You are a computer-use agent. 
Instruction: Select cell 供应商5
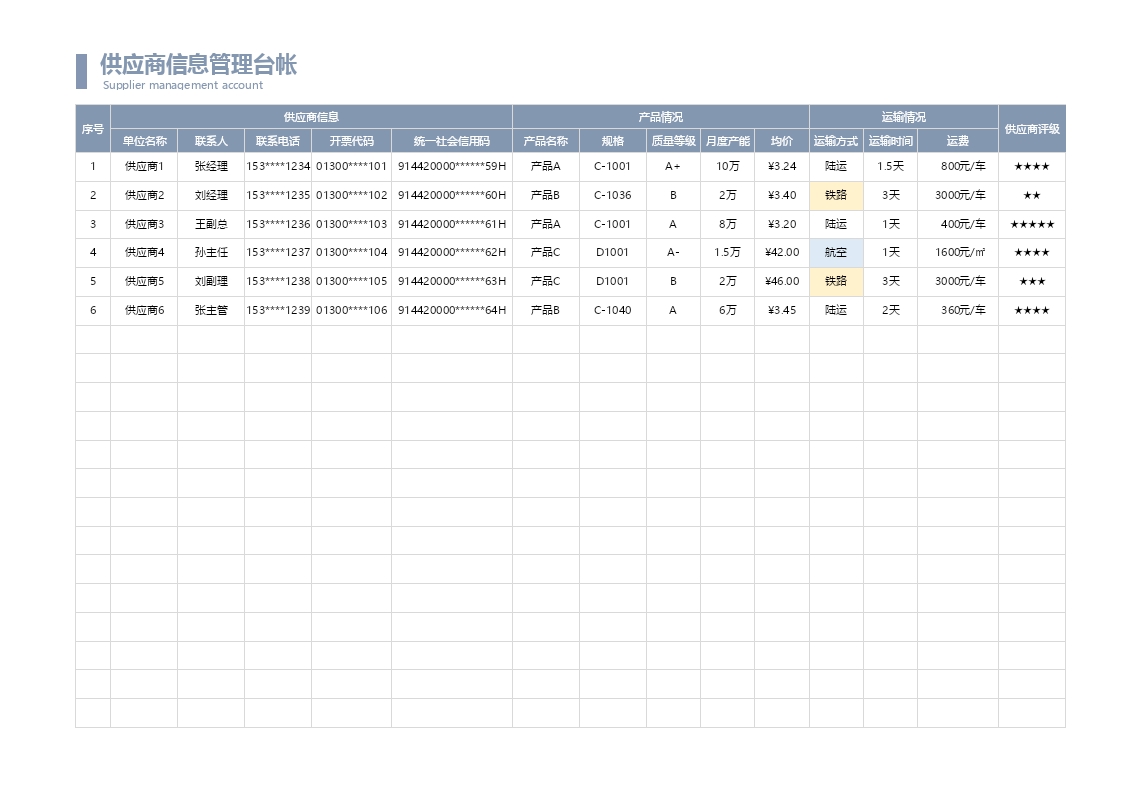coord(144,281)
